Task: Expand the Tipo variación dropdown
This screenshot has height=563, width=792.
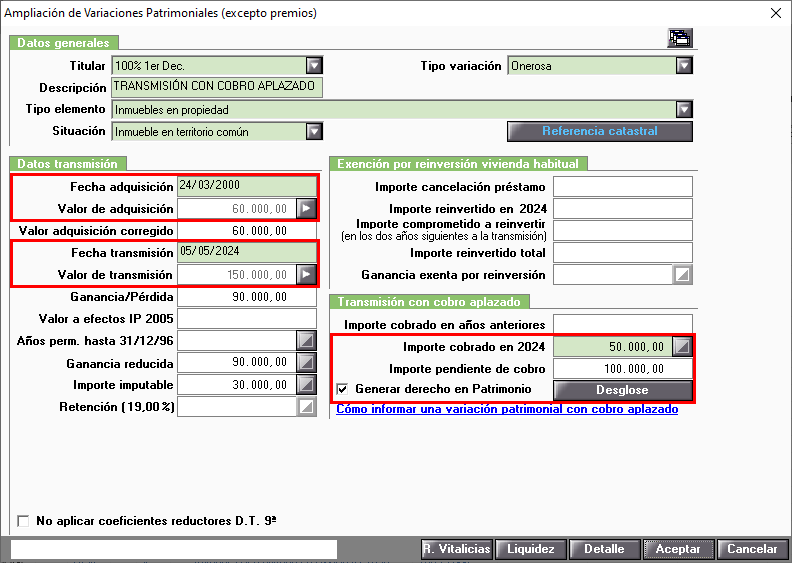Action: [x=684, y=66]
